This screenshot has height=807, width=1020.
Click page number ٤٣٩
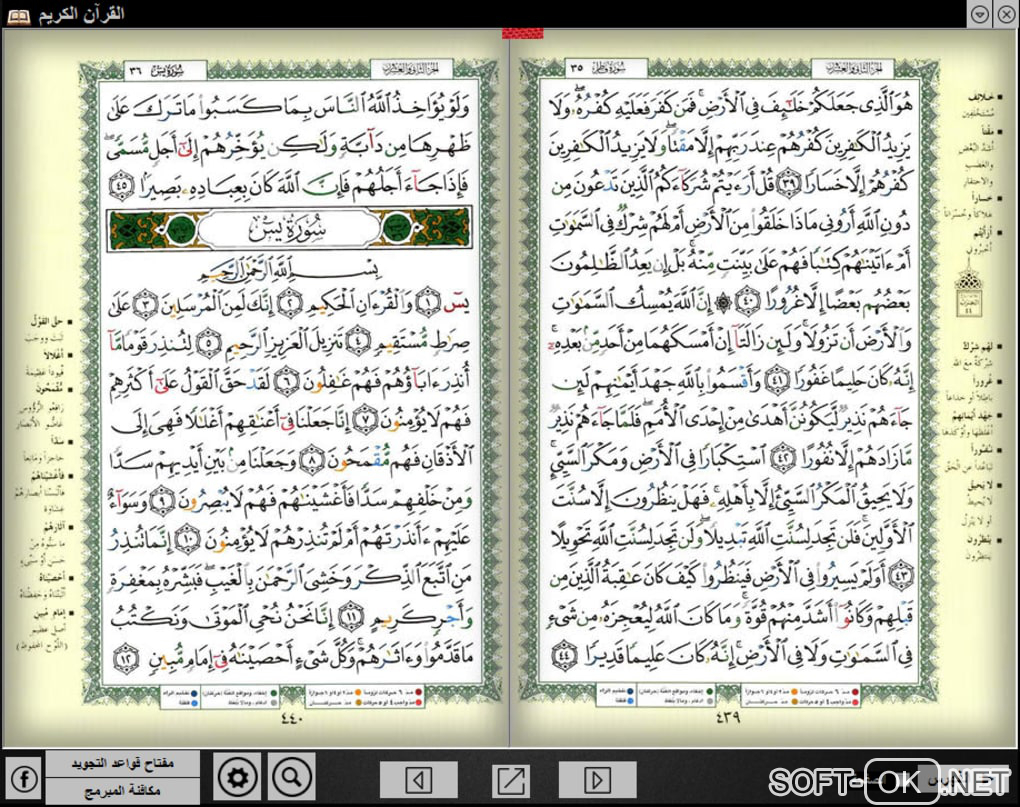[x=728, y=717]
